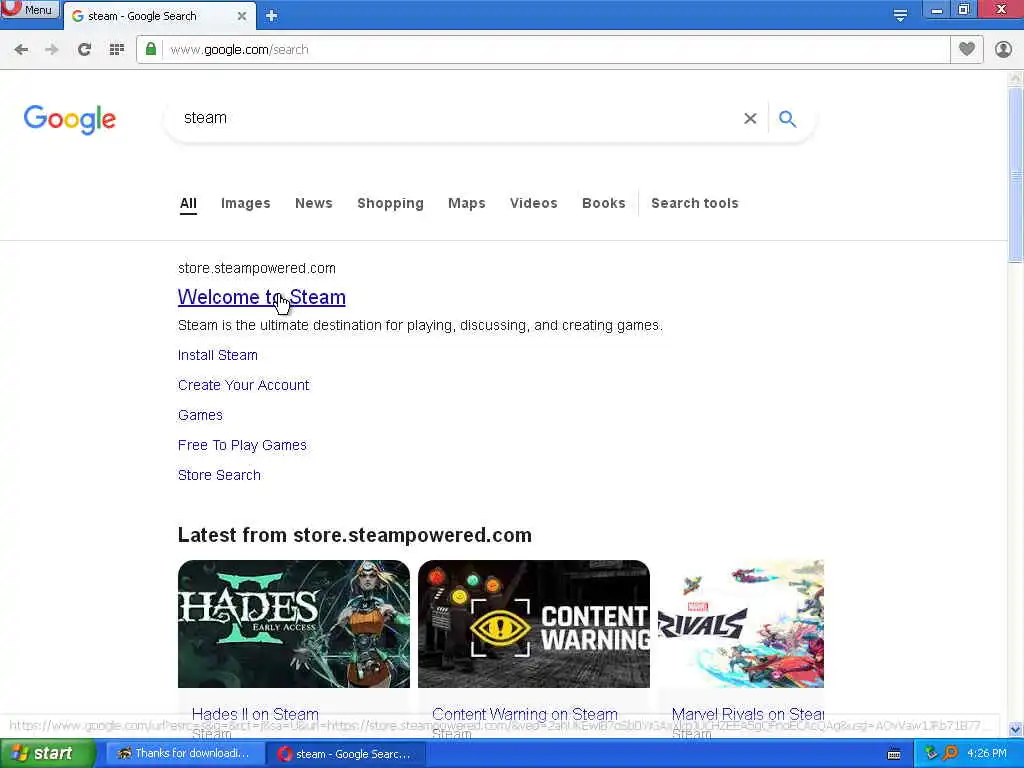This screenshot has height=768, width=1024.
Task: Click the Latest from store.steampowered.com heading
Action: pos(355,535)
